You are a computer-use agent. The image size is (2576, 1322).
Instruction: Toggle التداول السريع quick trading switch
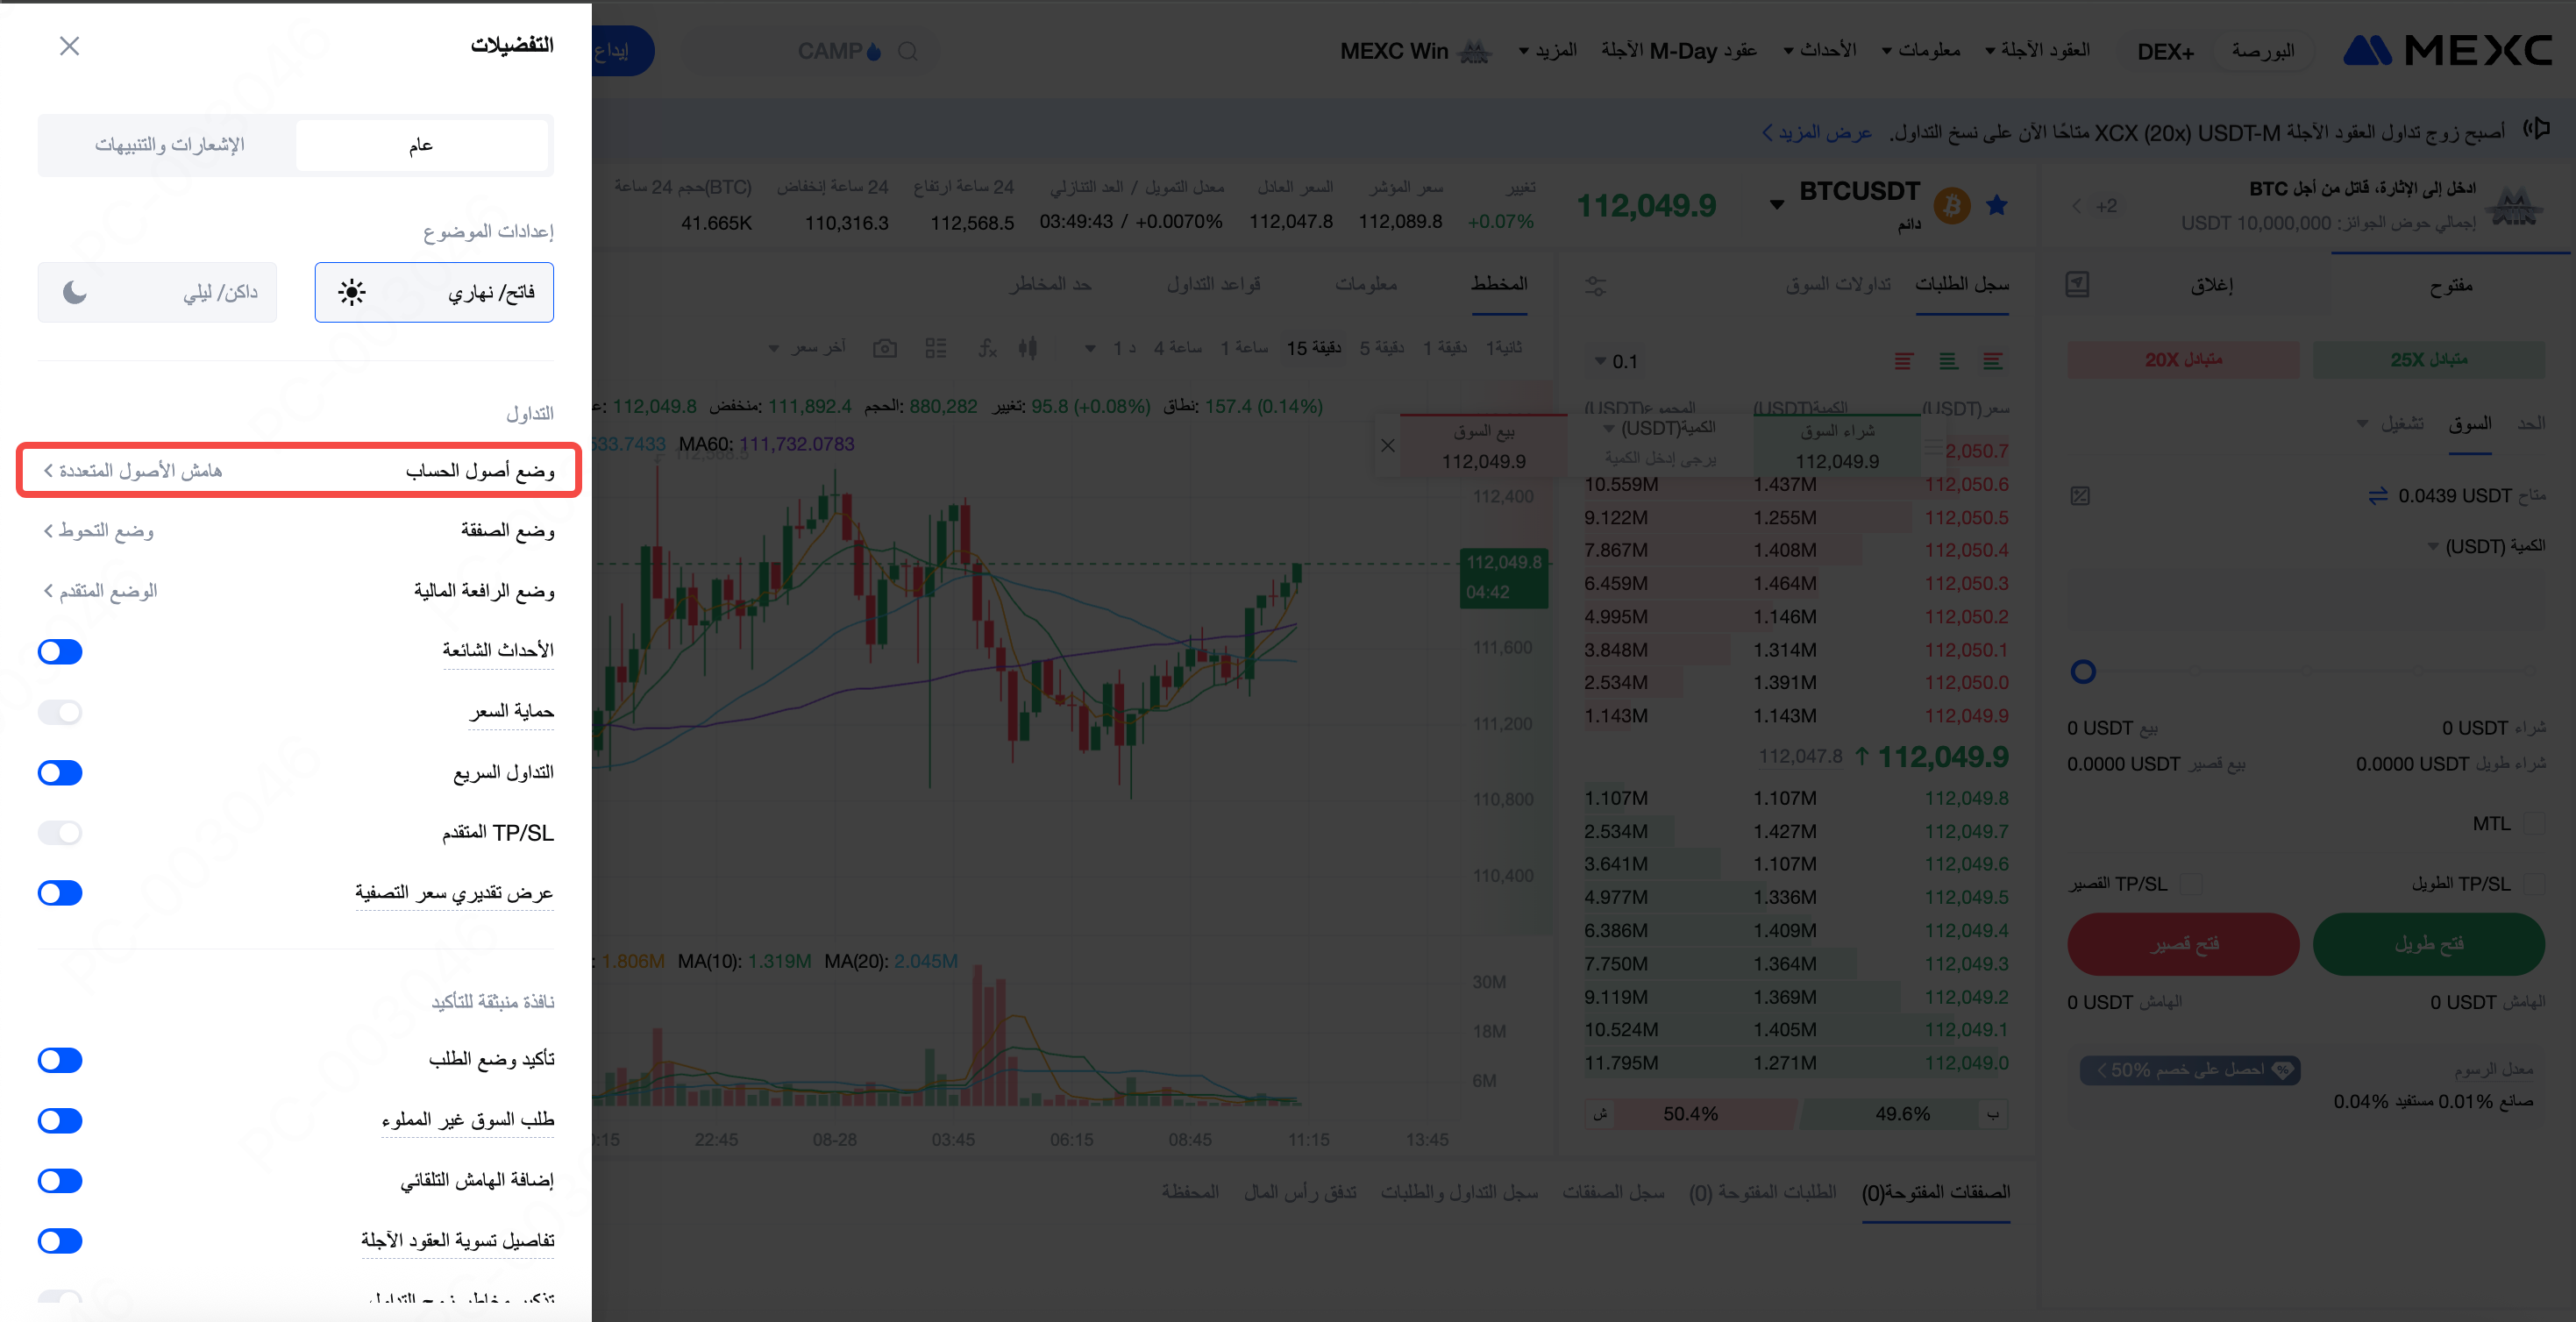click(x=60, y=773)
